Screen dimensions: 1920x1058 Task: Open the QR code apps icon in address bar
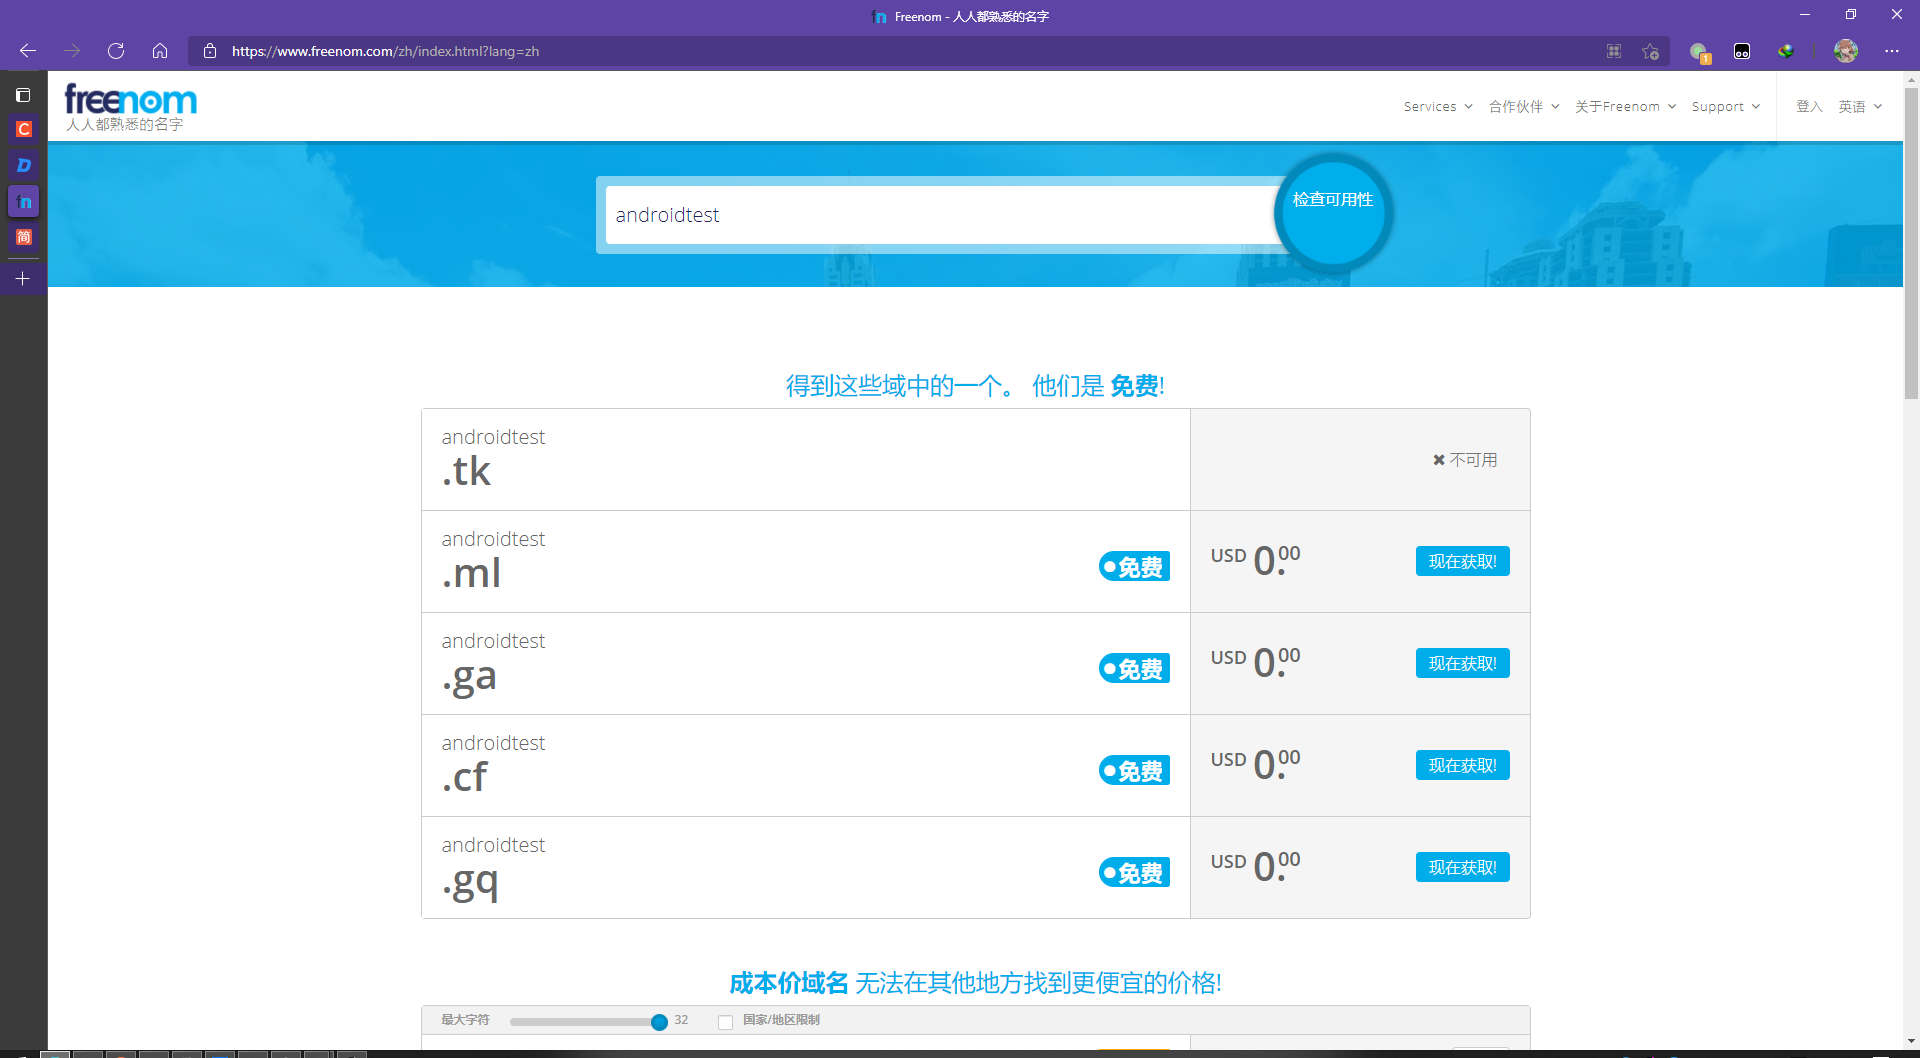tap(1614, 51)
